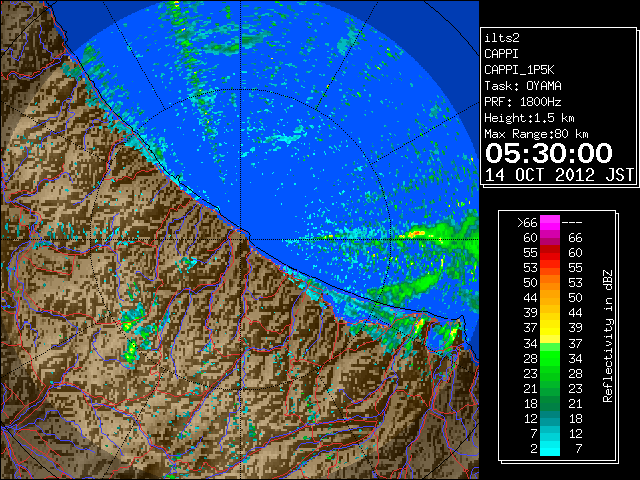Click the 05:30:00 timestamp
Viewport: 640px width, 480px height.
[x=549, y=153]
